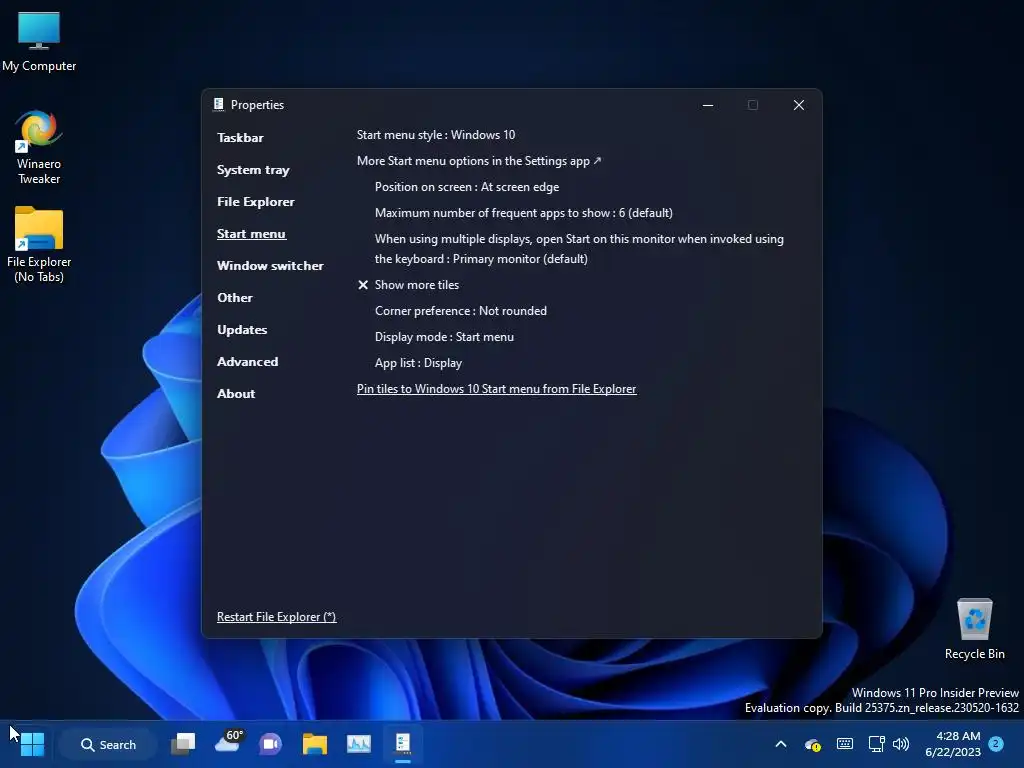Open the Taskbar settings section
The width and height of the screenshot is (1024, 768).
click(240, 138)
